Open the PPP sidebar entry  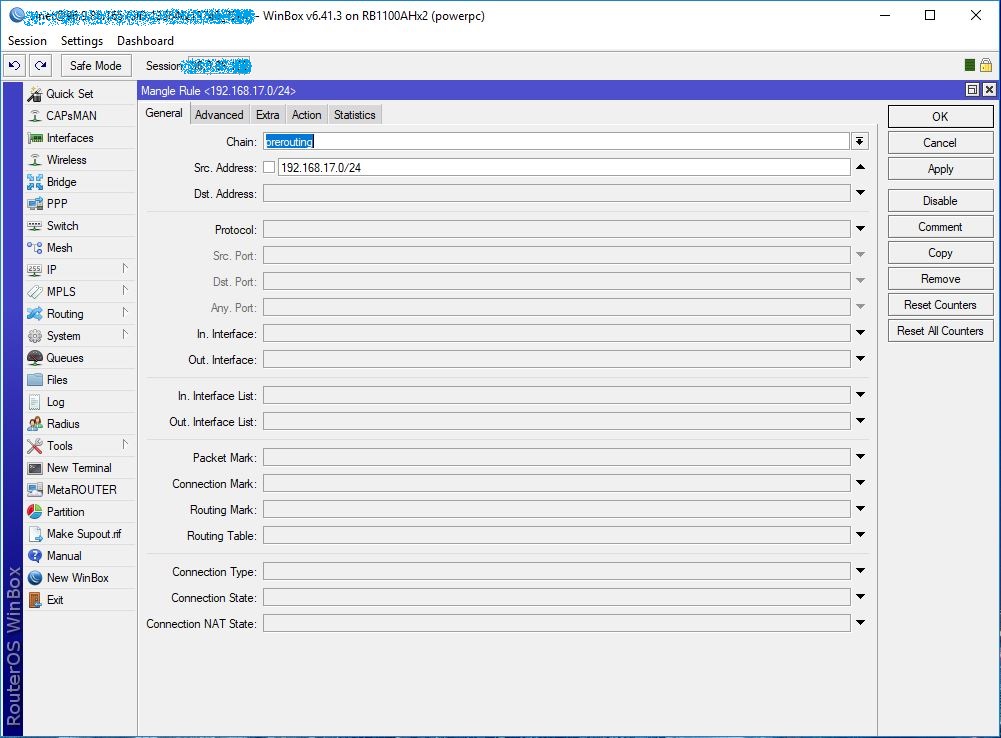pos(80,204)
